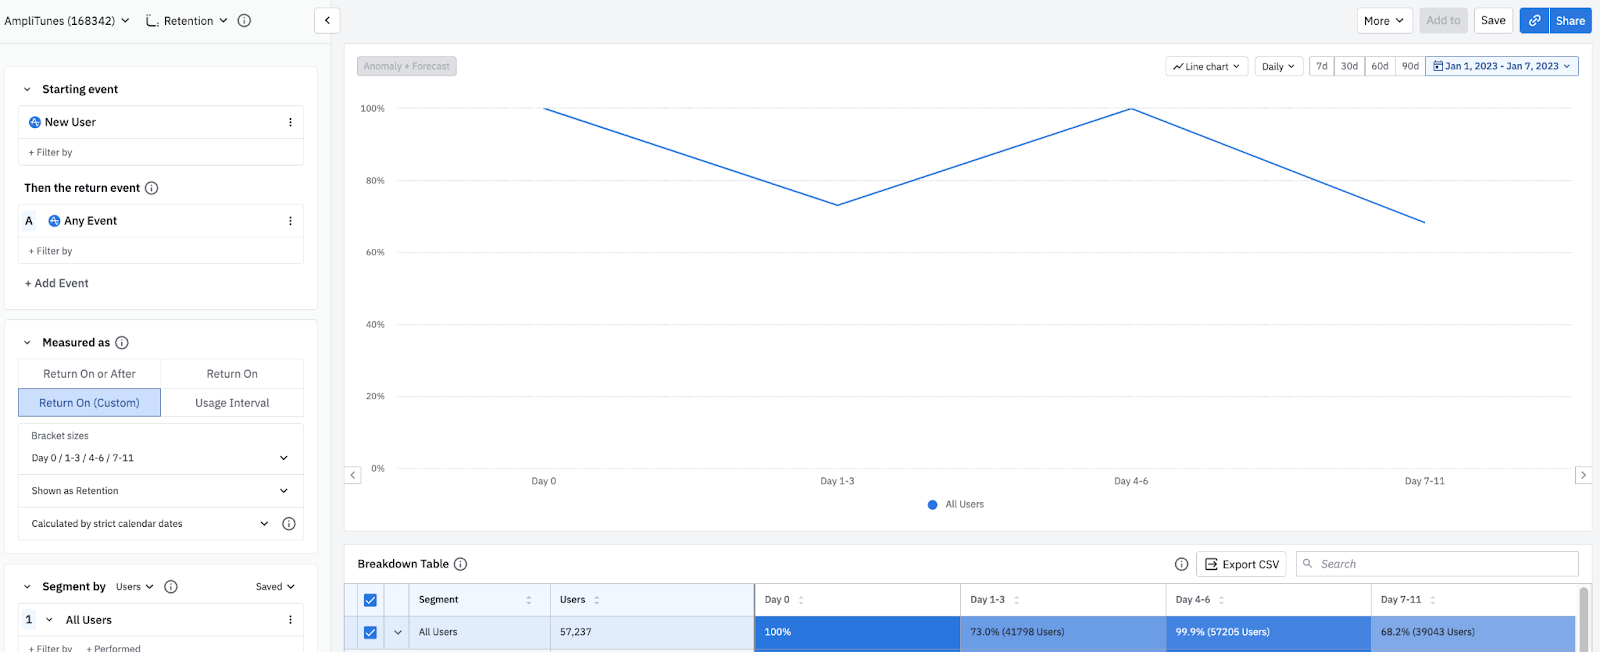
Task: Select the Return On (Custom) measurement option
Action: 89,403
